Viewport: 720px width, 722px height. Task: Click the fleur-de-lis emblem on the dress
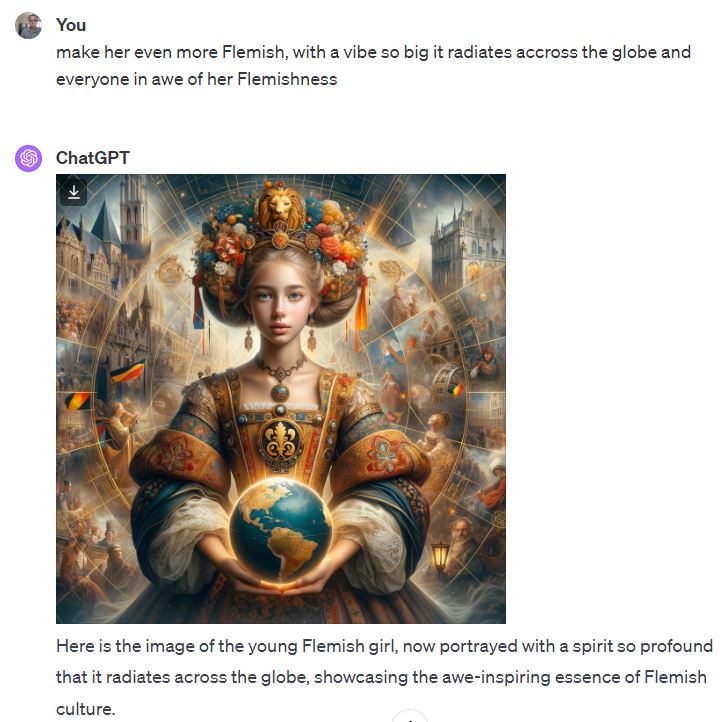pyautogui.click(x=280, y=441)
